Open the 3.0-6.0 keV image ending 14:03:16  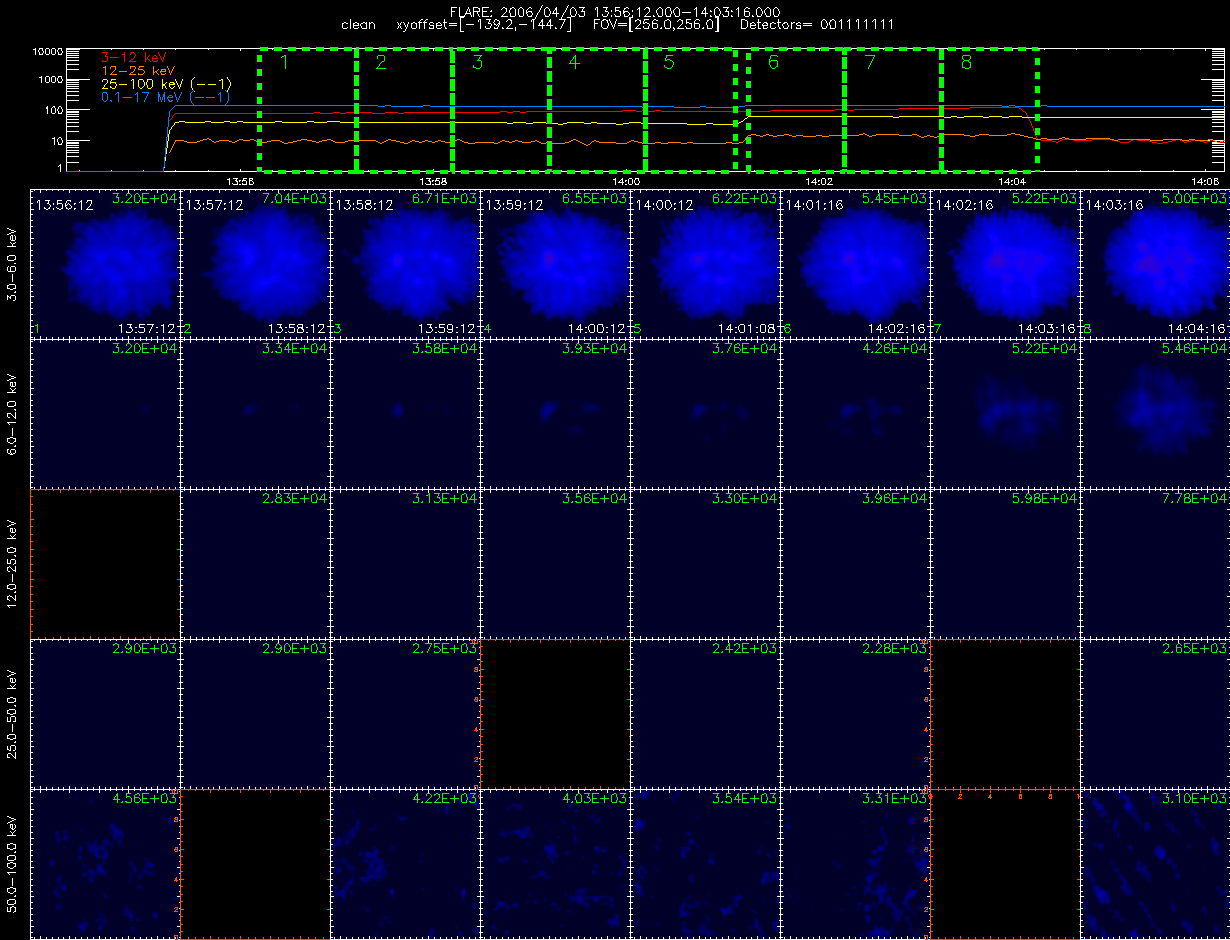1005,263
